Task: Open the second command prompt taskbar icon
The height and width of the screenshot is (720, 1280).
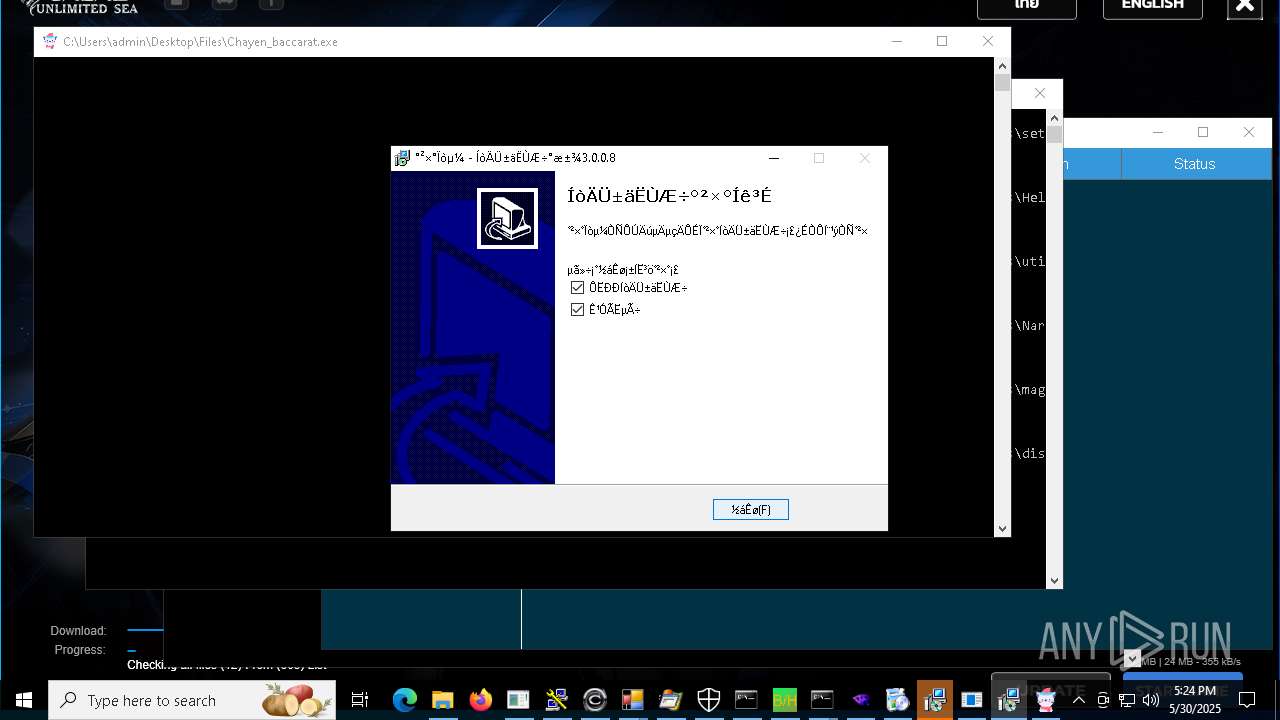Action: pyautogui.click(x=822, y=700)
